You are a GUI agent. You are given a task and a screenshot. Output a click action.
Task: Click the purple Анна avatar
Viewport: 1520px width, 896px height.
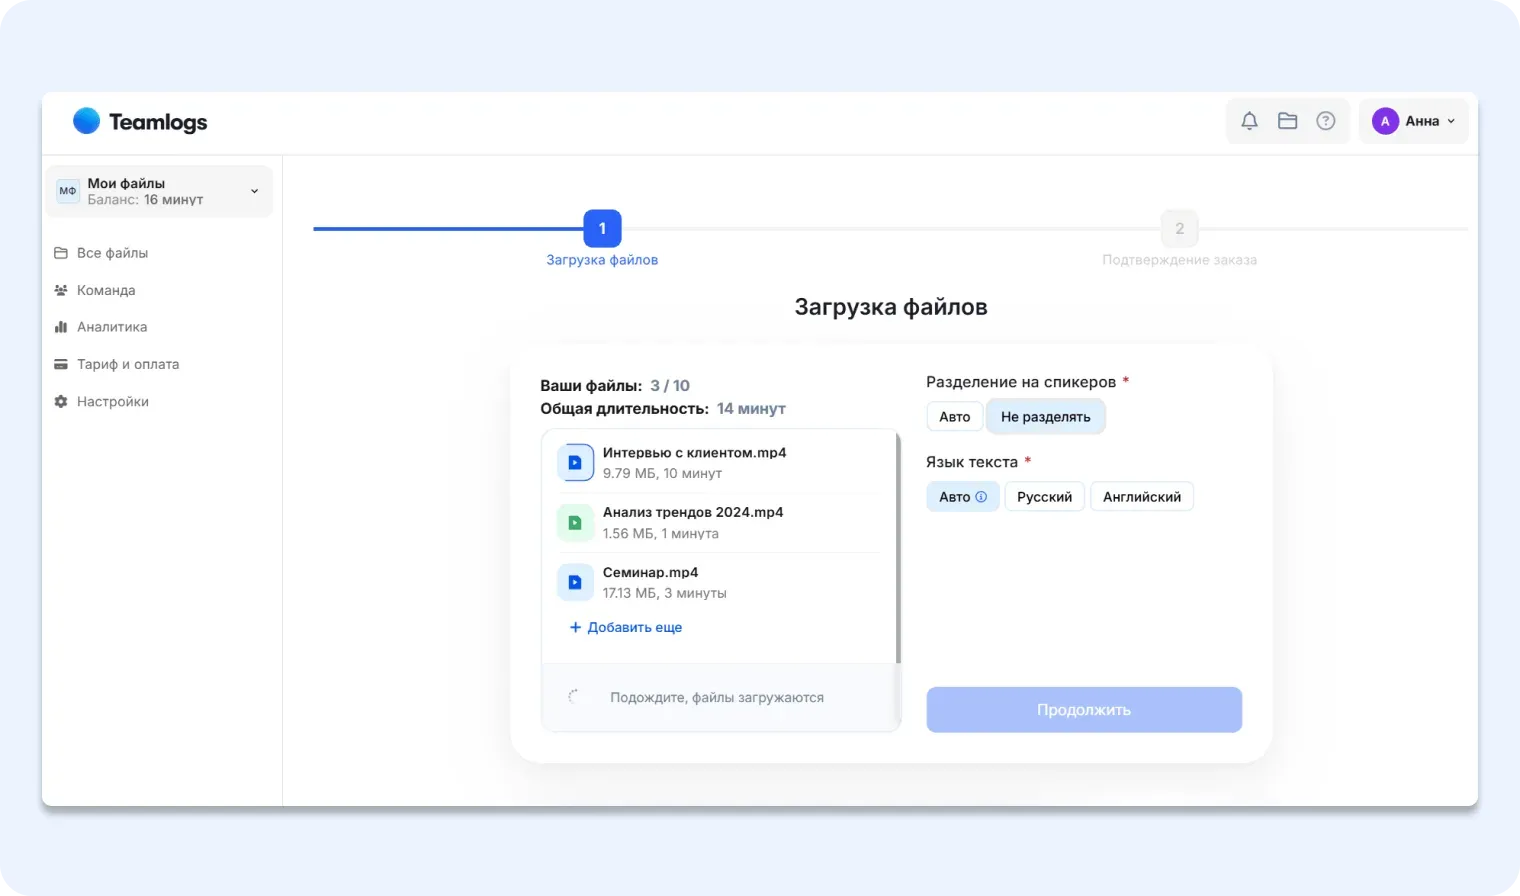(1385, 121)
